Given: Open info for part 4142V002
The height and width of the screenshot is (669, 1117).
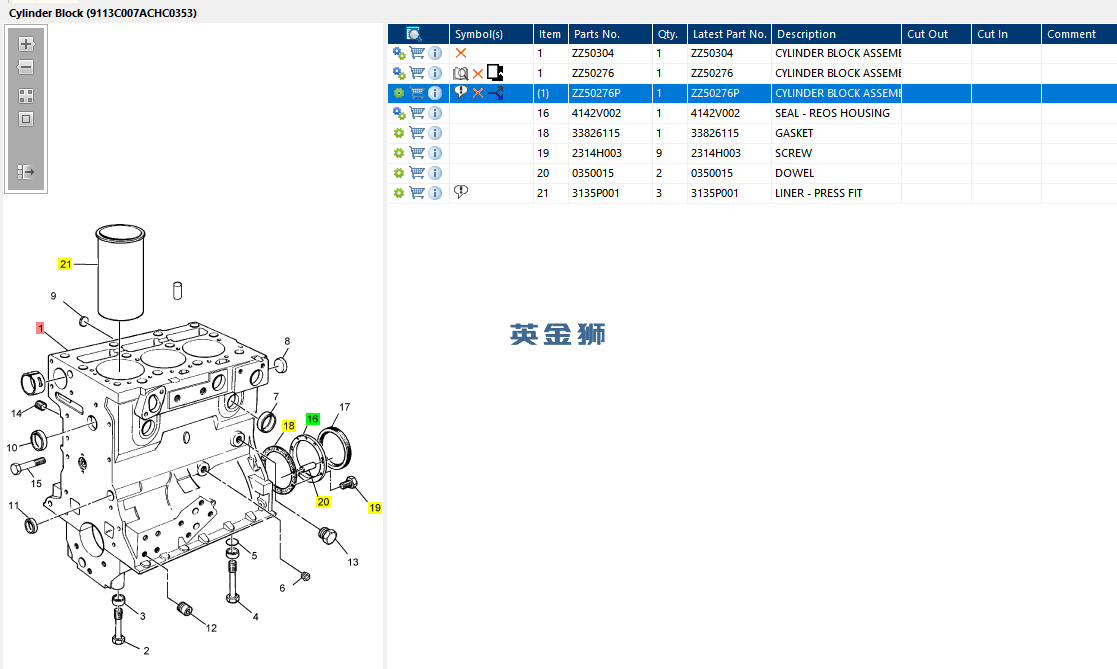Looking at the screenshot, I should [x=435, y=113].
